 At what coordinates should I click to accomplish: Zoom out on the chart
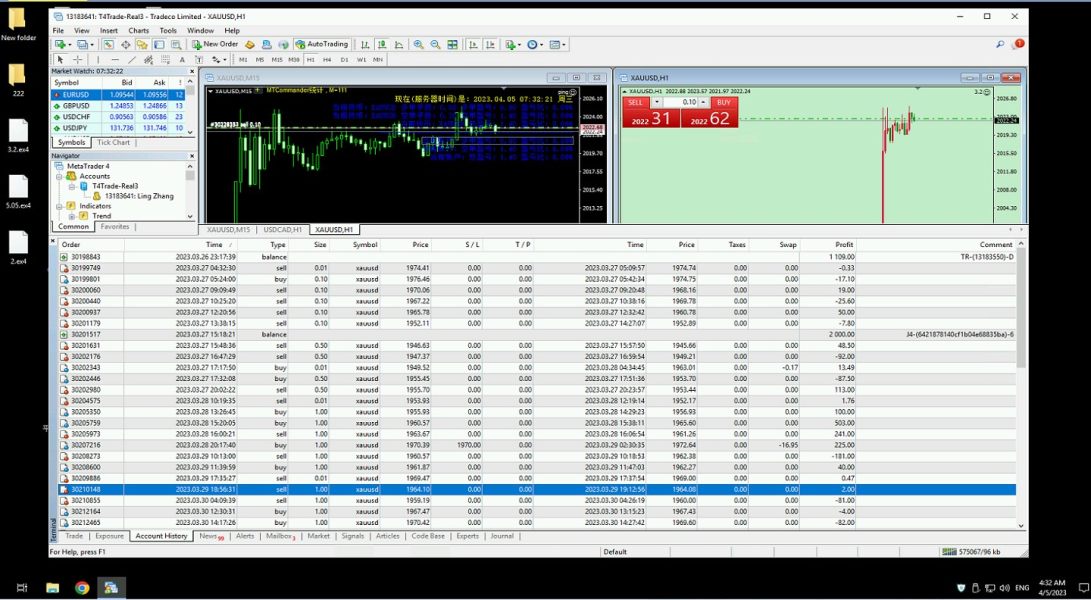435,44
